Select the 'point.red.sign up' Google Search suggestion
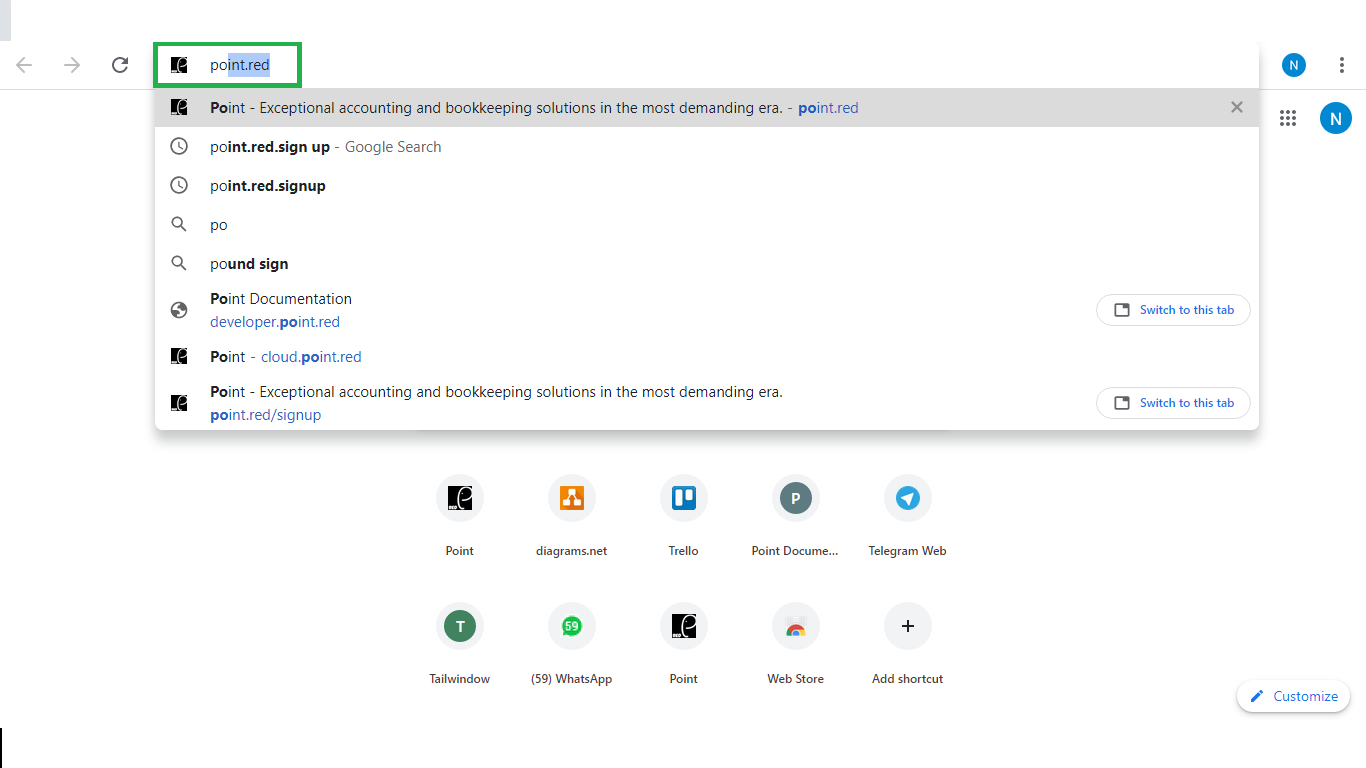This screenshot has height=768, width=1366. click(x=325, y=147)
